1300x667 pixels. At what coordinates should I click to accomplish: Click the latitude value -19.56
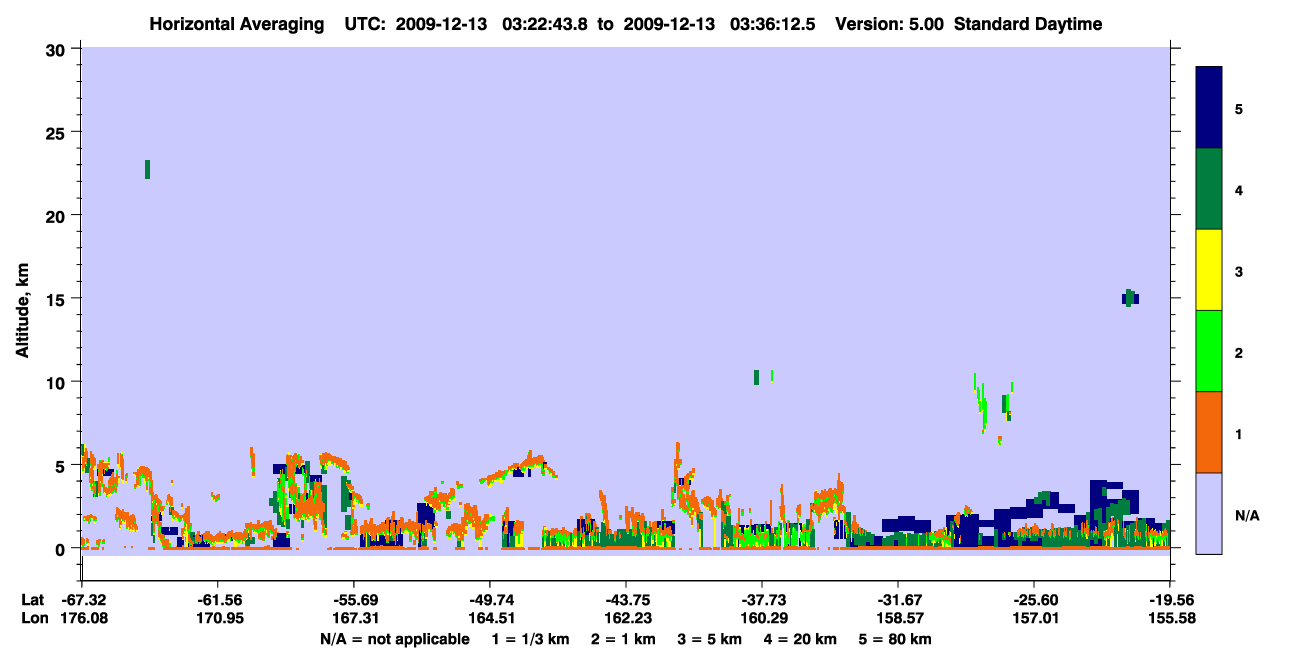(1170, 600)
